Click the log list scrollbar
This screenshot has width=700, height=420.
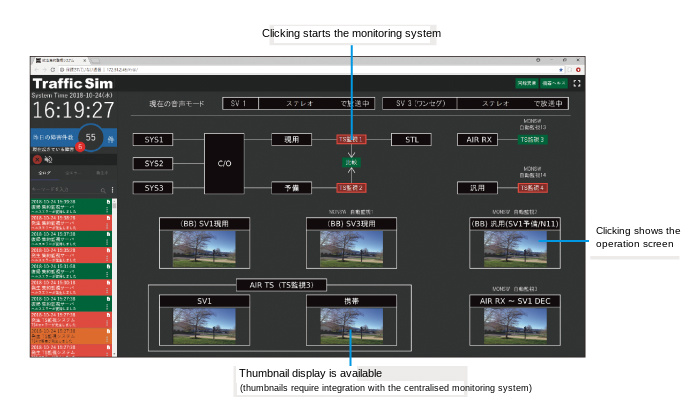click(115, 277)
